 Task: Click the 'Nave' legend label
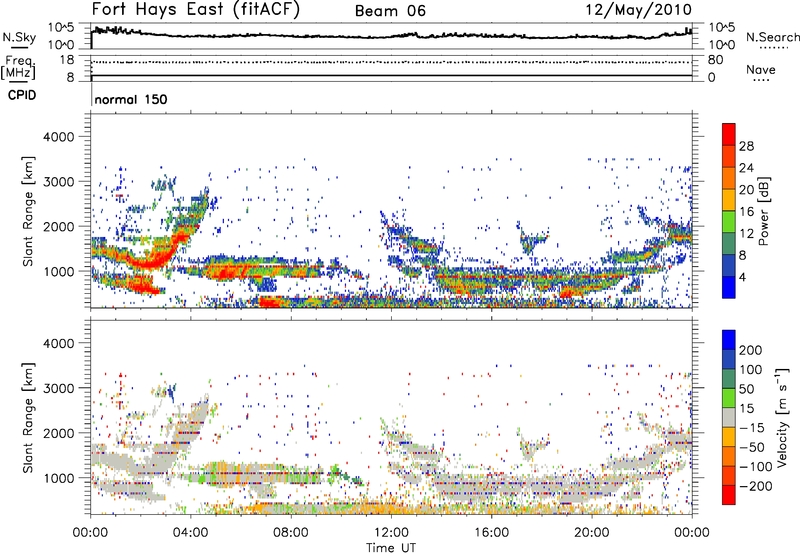(x=760, y=69)
